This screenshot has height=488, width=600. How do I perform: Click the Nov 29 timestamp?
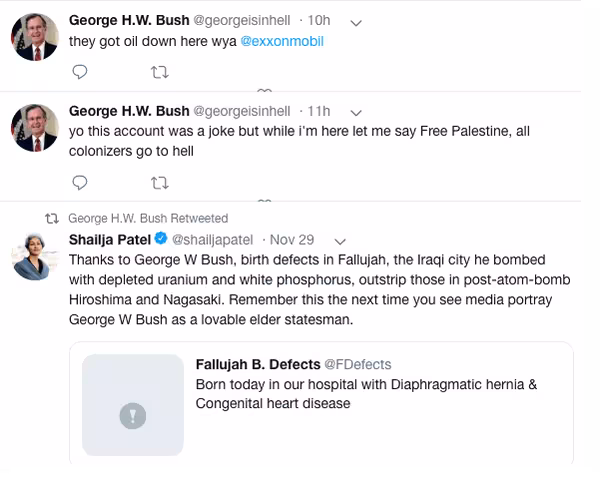click(292, 240)
